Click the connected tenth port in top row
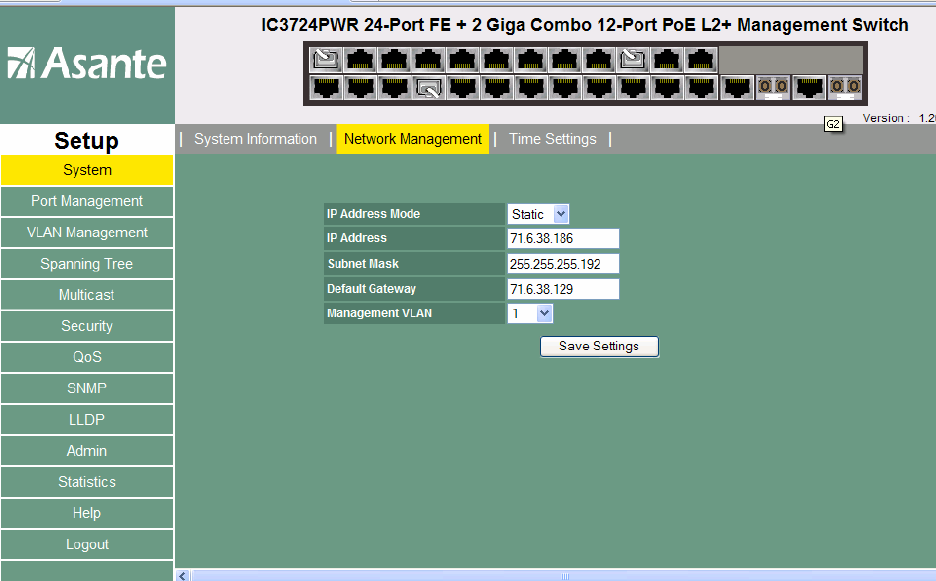The image size is (936, 581). 633,60
